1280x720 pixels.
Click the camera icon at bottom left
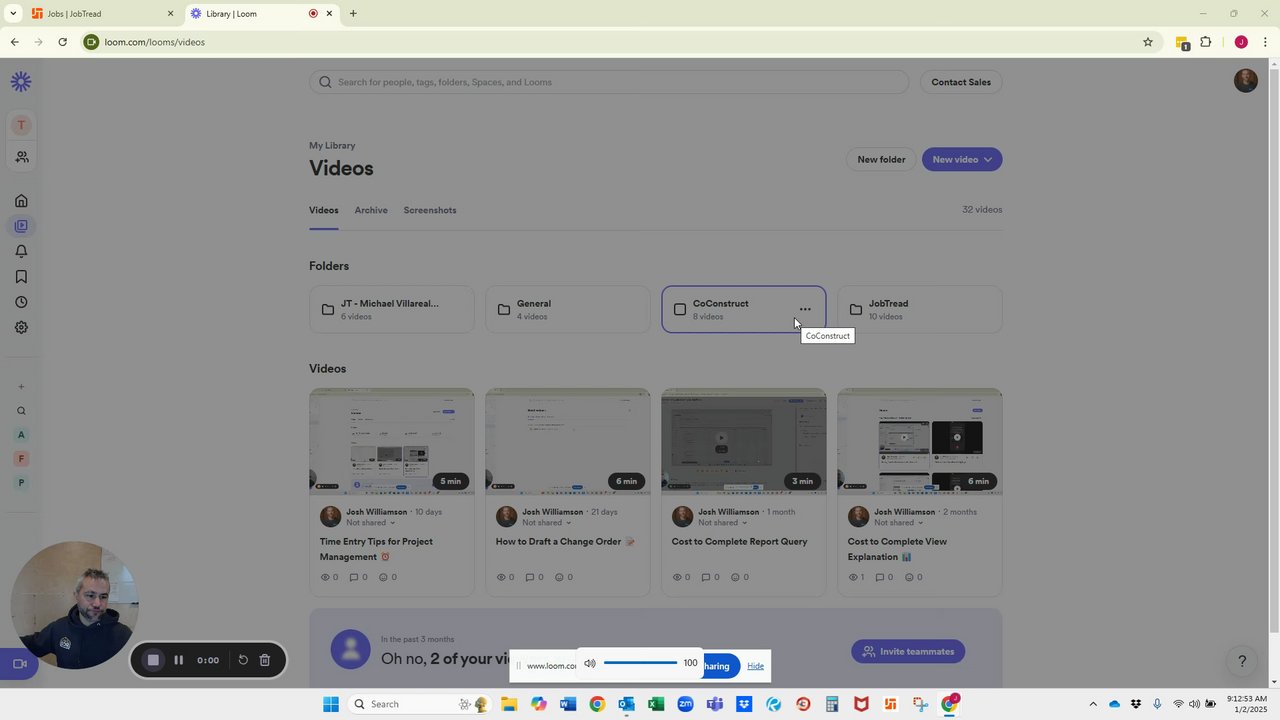click(x=18, y=664)
